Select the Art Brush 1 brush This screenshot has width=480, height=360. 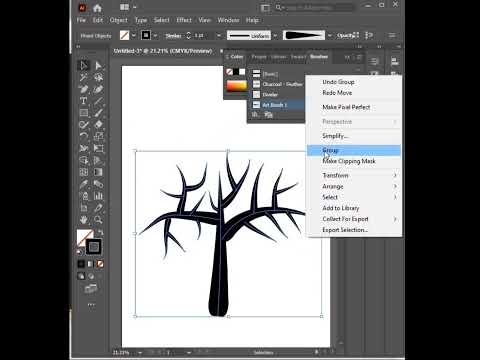(x=277, y=105)
